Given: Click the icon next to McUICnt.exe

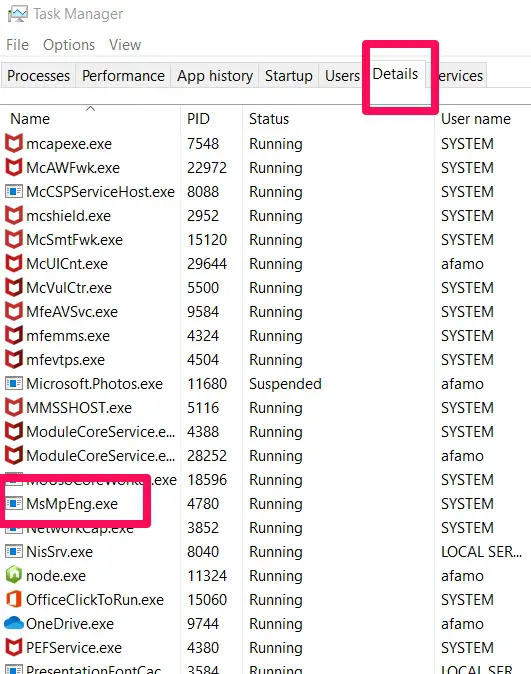Looking at the screenshot, I should coord(14,263).
